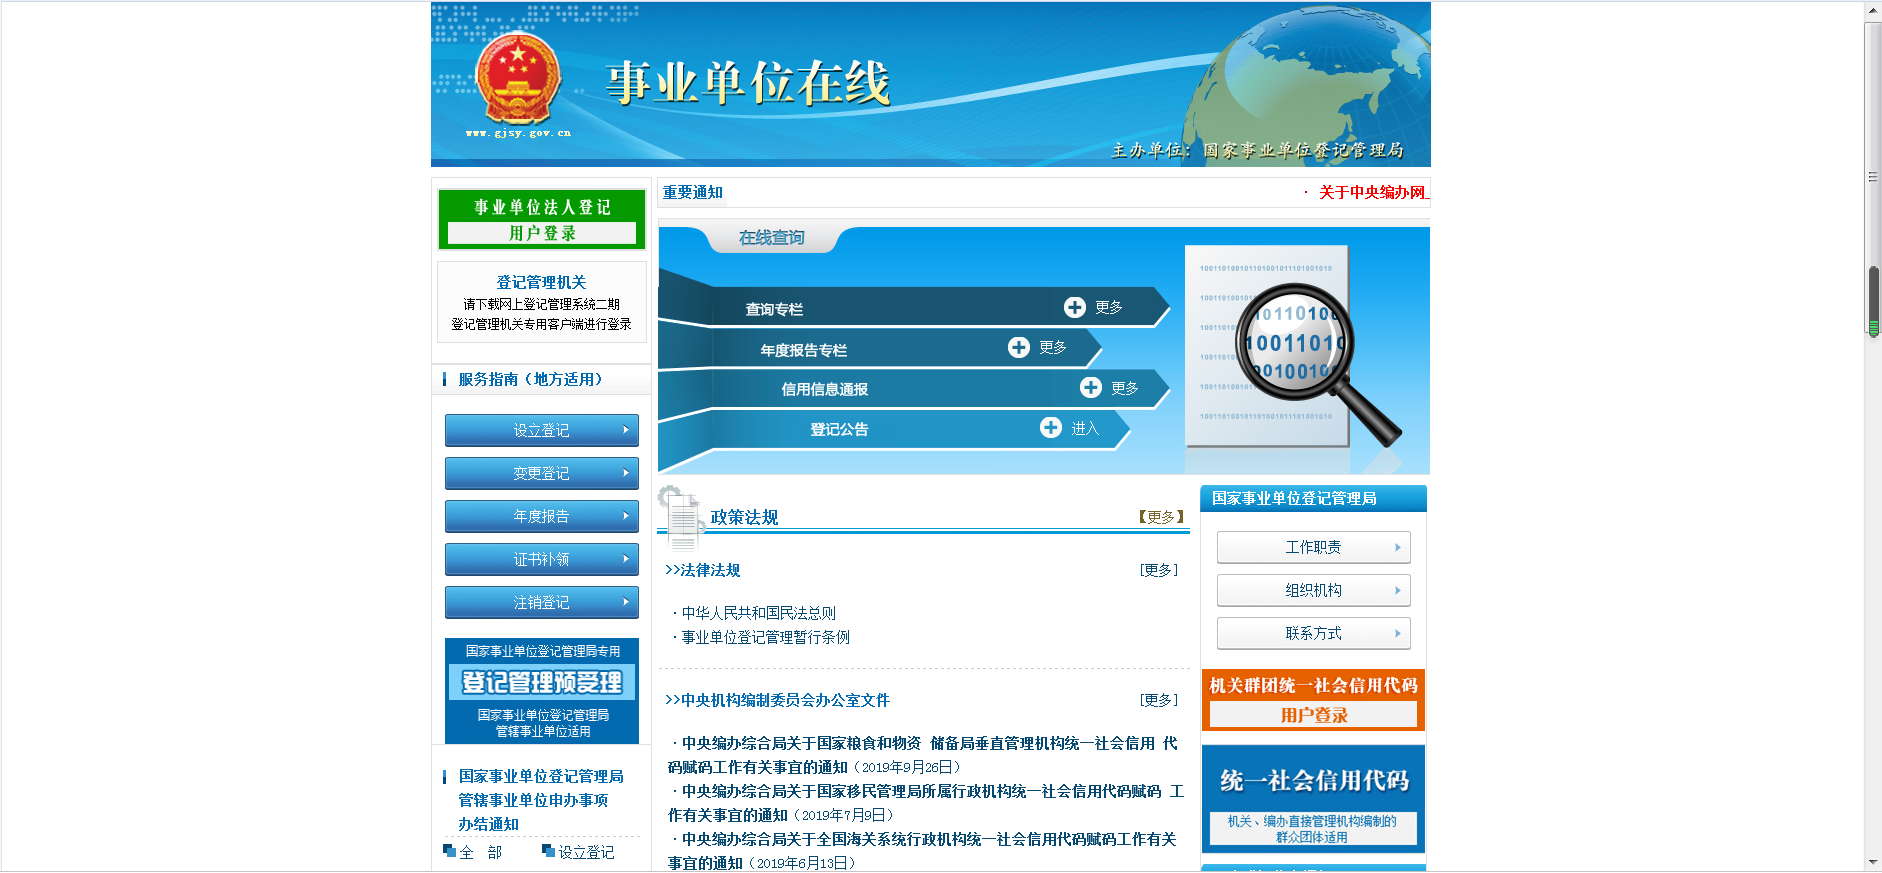Click the browser scrollbar up arrow

coord(1873,10)
